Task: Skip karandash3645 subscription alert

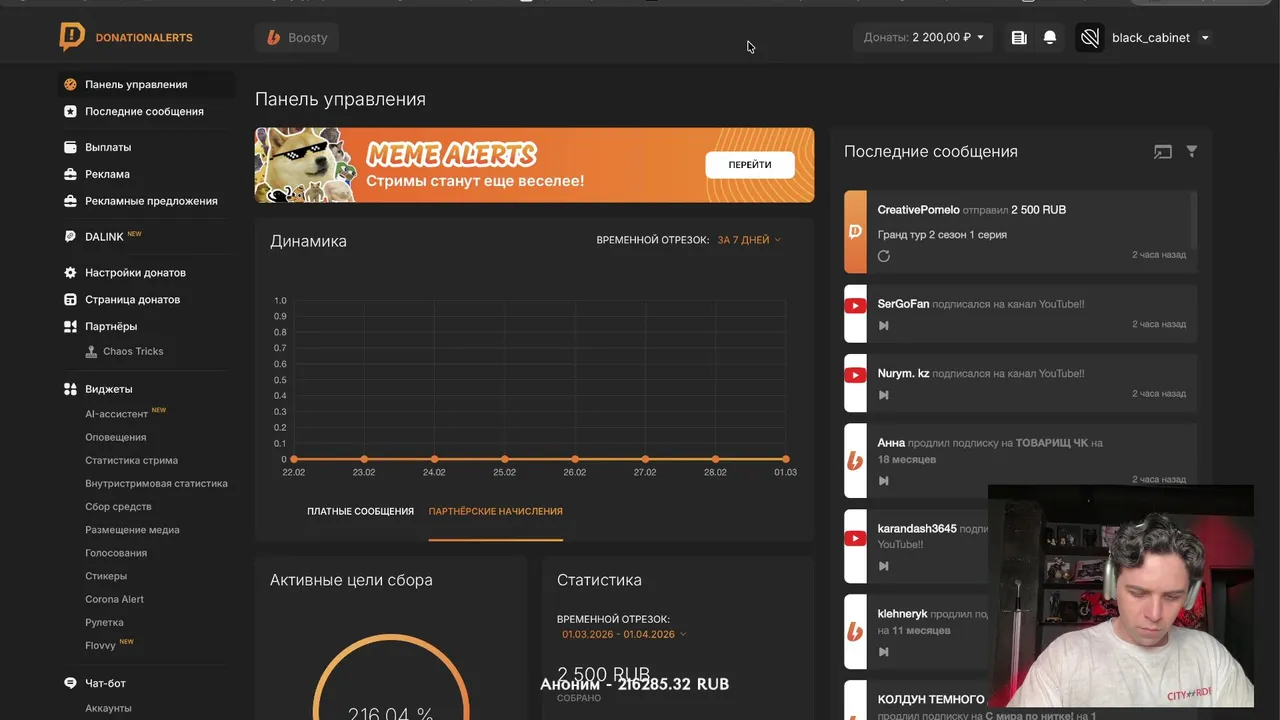Action: [x=884, y=566]
